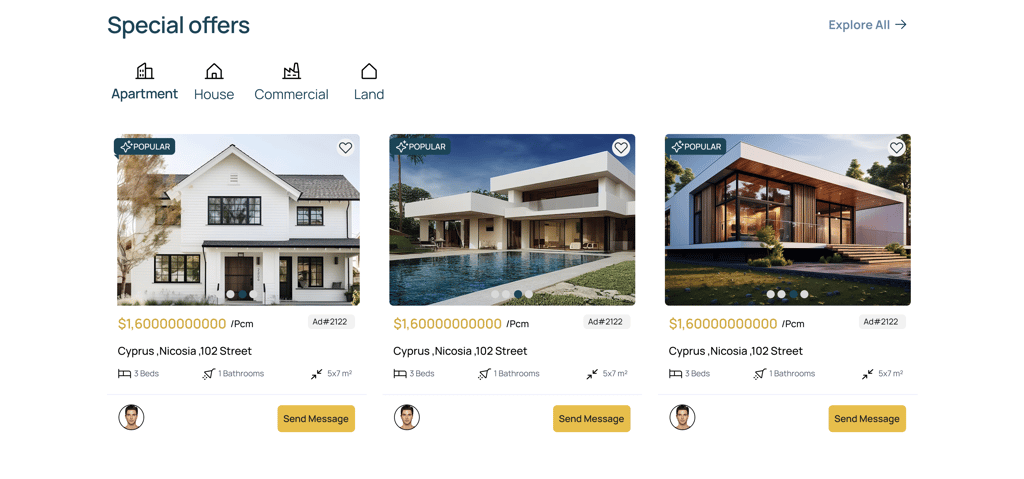Open agent avatar on middle listing card
The height and width of the screenshot is (479, 1024).
pos(407,417)
